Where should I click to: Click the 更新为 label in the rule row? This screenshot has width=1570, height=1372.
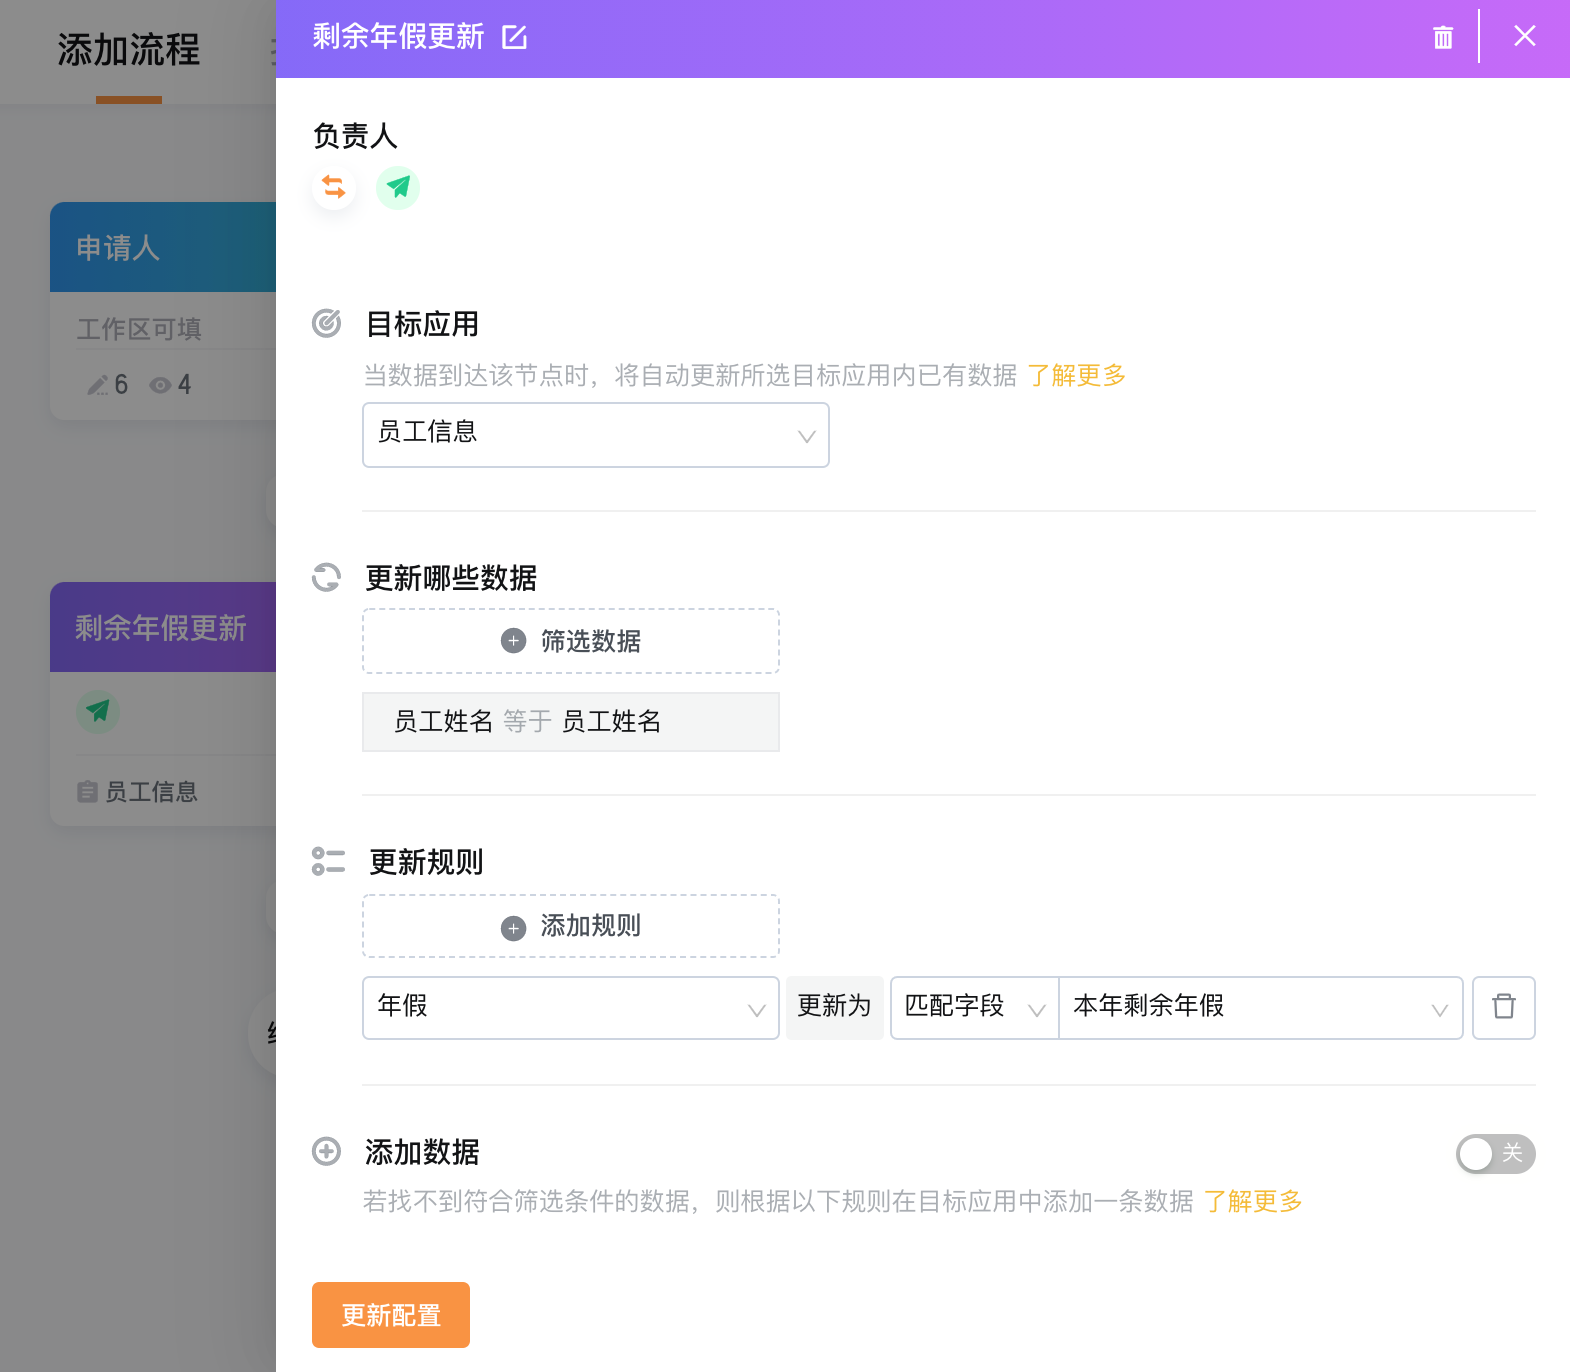[x=835, y=1007]
